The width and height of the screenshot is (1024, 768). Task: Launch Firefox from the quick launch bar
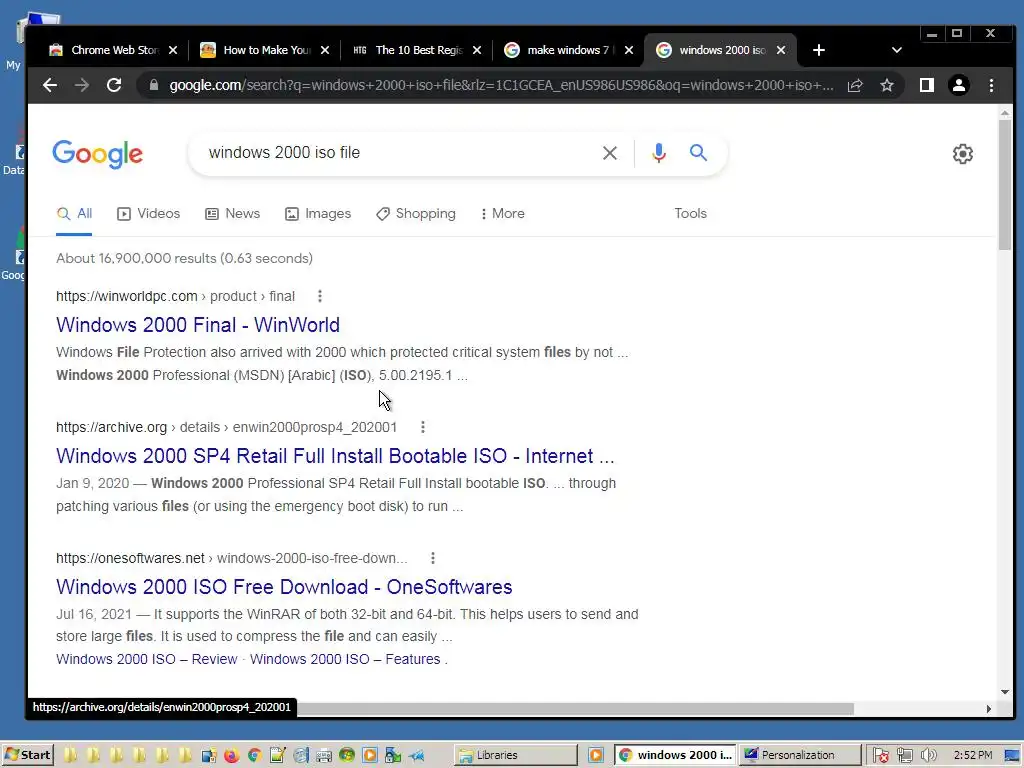(231, 756)
